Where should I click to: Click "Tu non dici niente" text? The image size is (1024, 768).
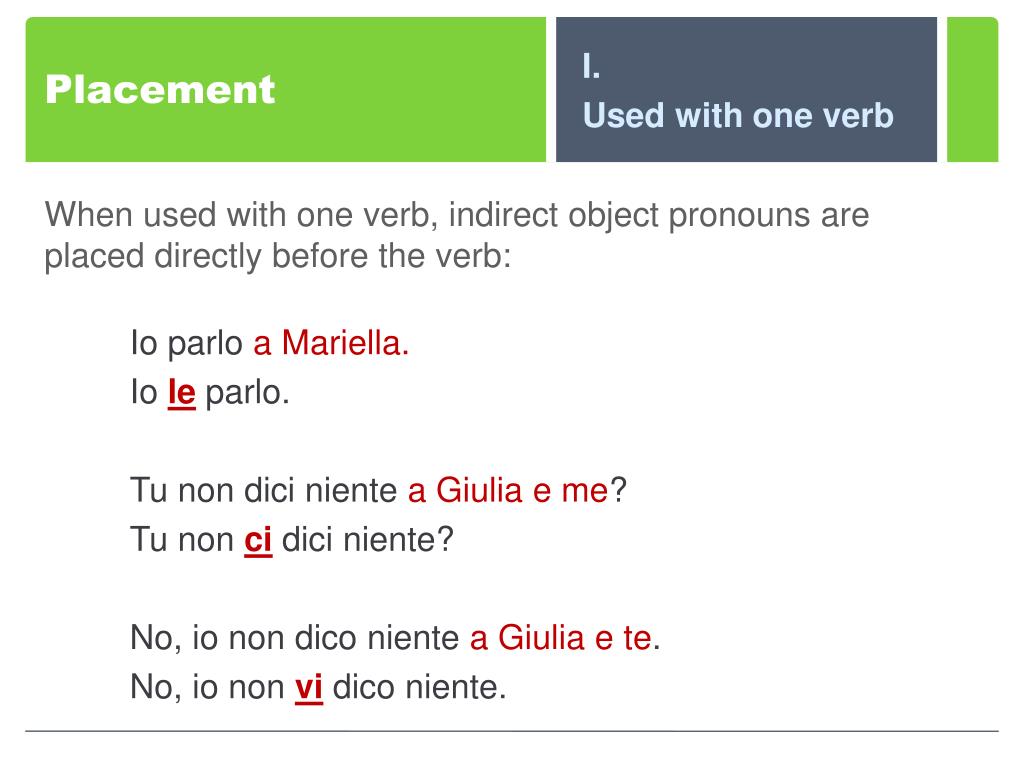tap(263, 490)
